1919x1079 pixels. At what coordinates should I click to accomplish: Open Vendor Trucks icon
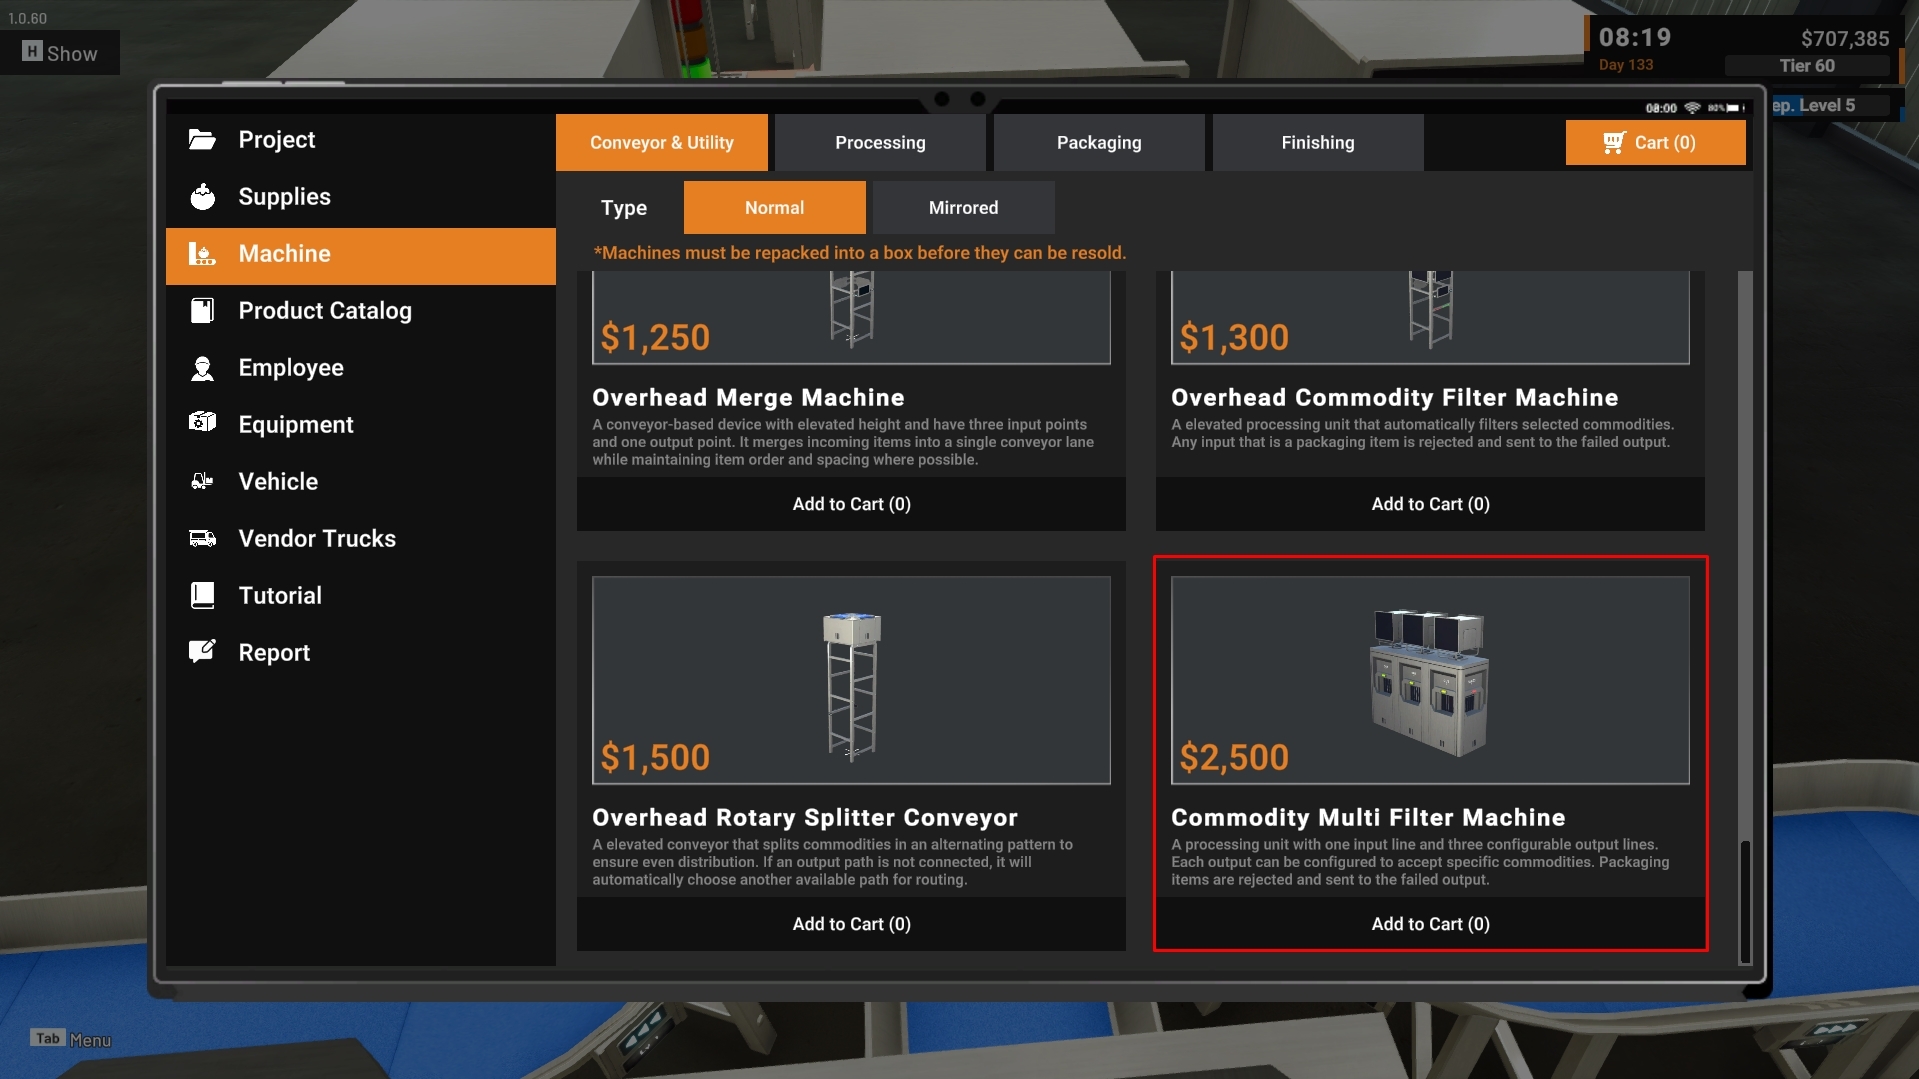[x=202, y=539]
